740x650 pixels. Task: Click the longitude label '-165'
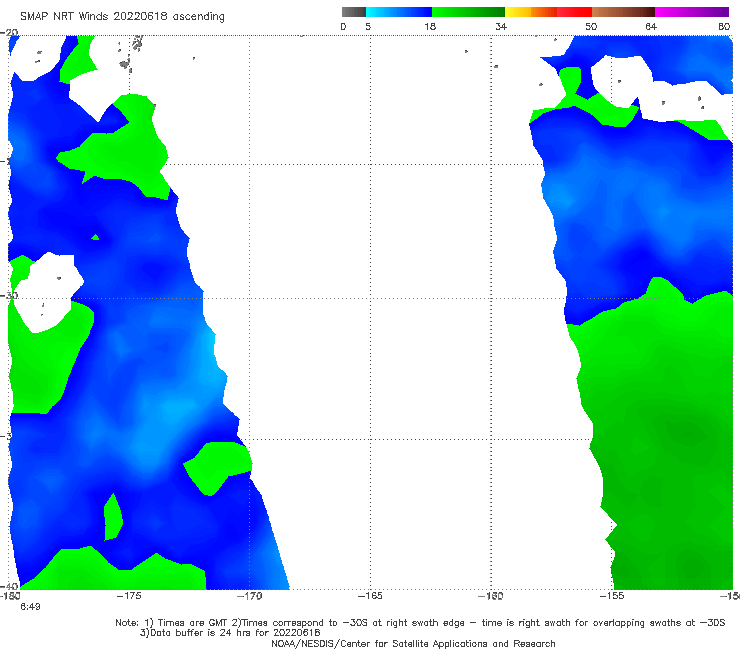point(370,596)
